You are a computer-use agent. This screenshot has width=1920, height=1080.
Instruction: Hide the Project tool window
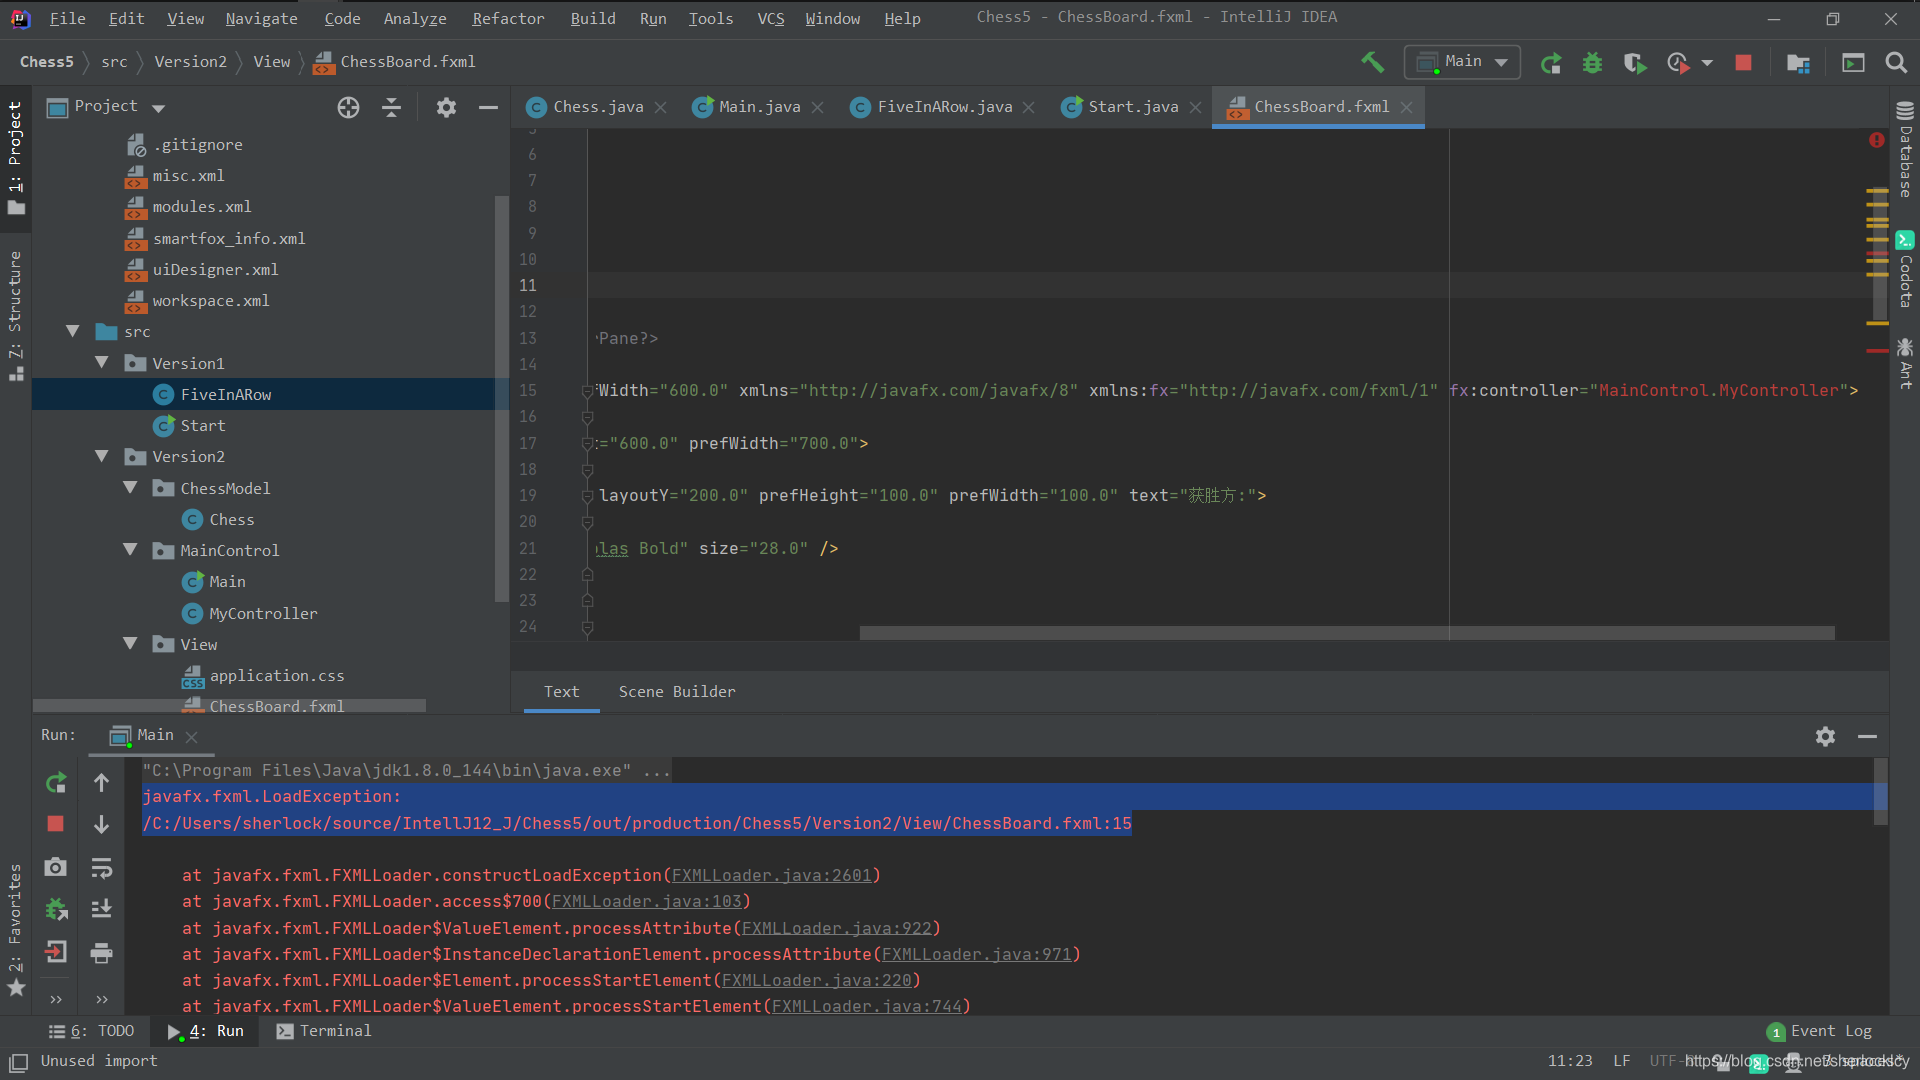(487, 107)
